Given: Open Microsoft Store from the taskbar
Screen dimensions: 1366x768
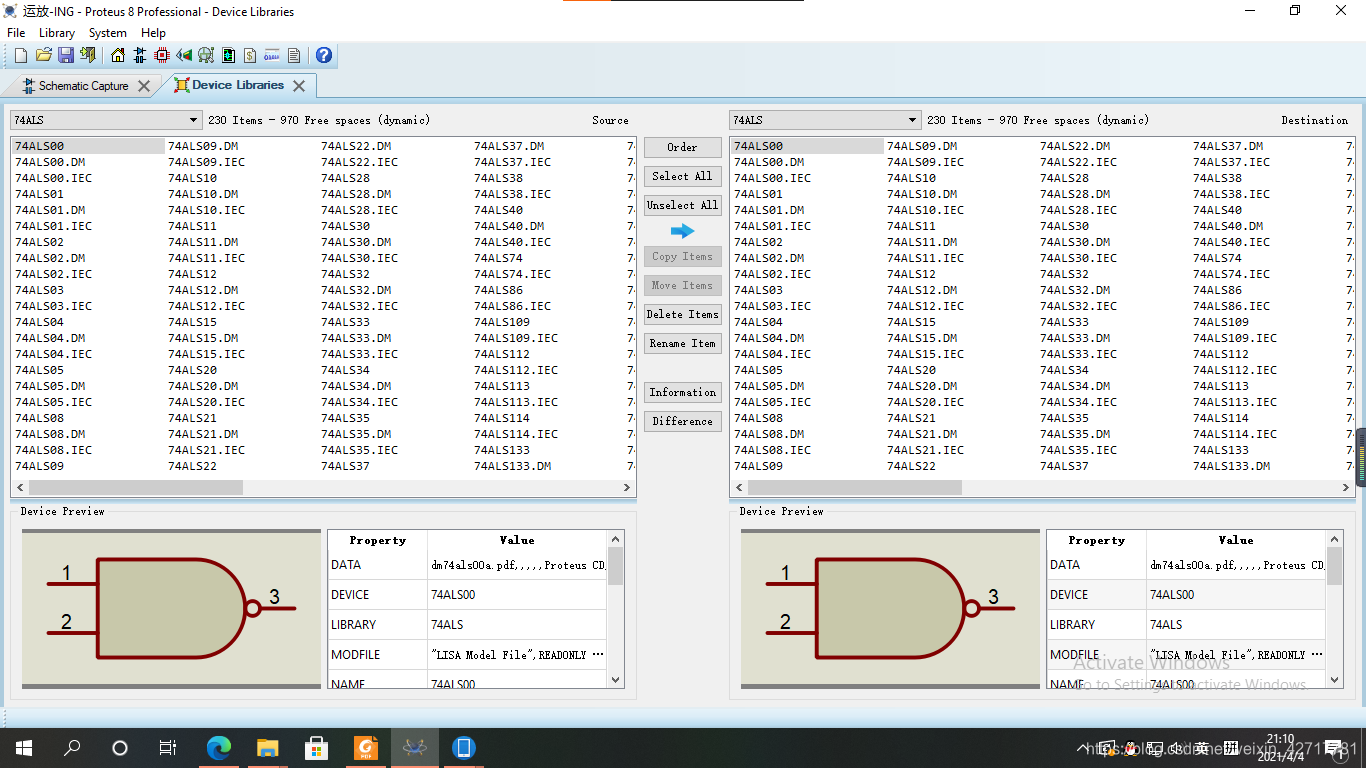Looking at the screenshot, I should click(x=316, y=747).
